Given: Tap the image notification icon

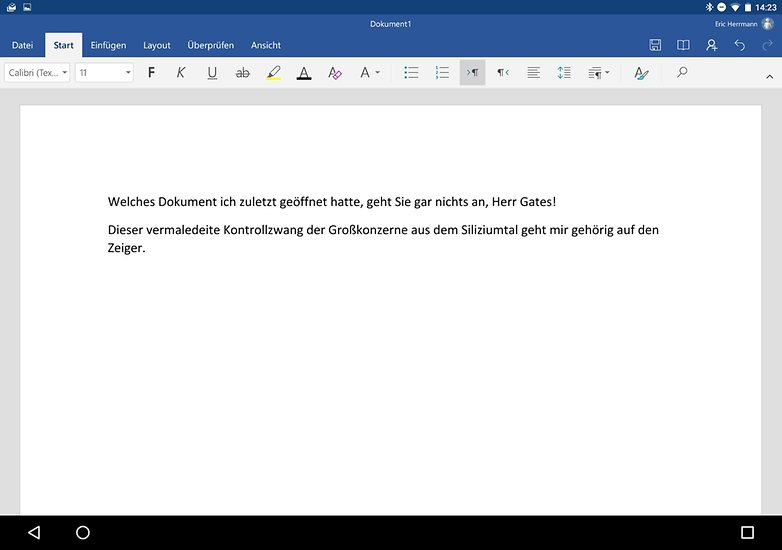Looking at the screenshot, I should (x=27, y=7).
